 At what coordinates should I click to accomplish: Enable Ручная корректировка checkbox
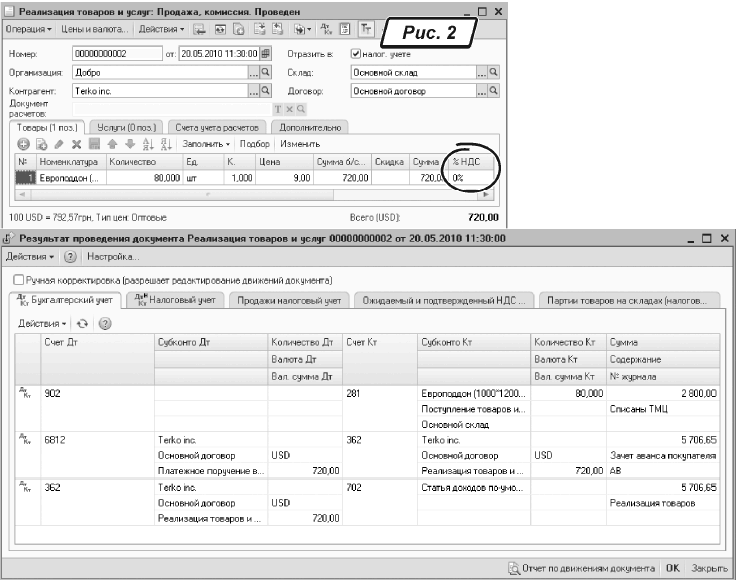click(x=18, y=280)
